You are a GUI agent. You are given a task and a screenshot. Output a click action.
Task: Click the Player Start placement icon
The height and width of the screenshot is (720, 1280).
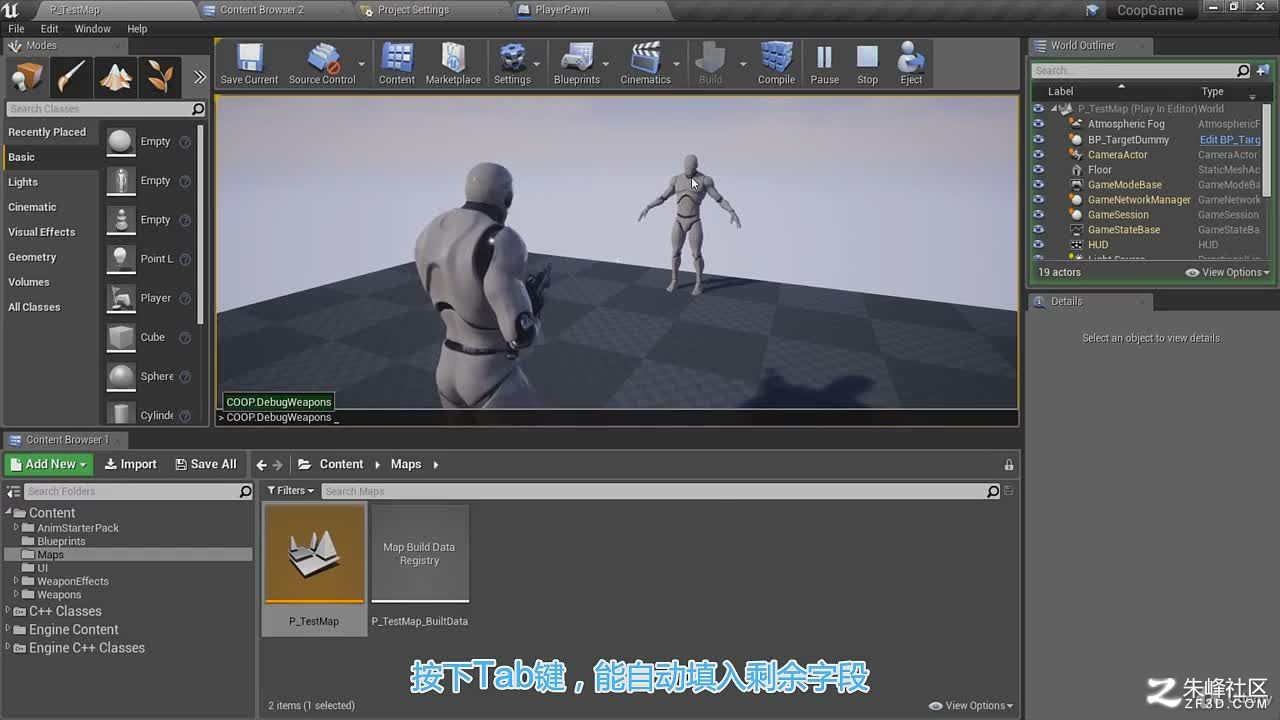point(121,298)
